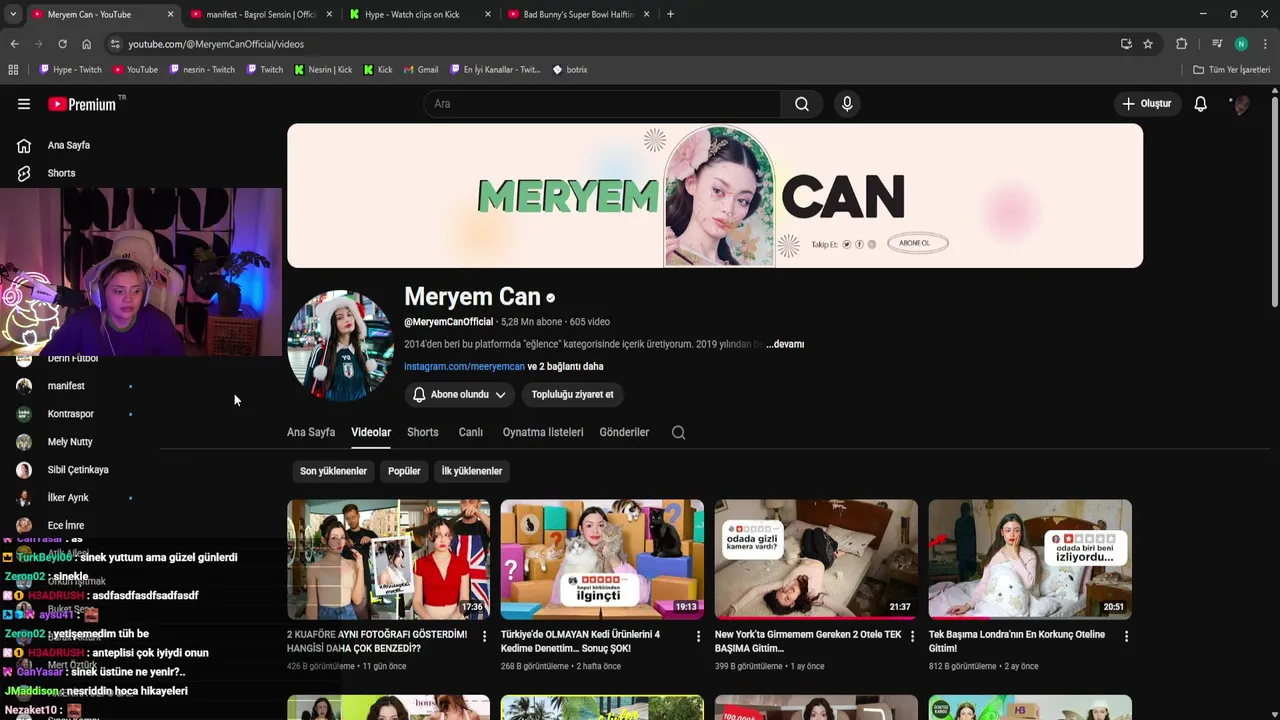The width and height of the screenshot is (1280, 720).
Task: Open Hype - Twitch bookmark
Action: 70,70
